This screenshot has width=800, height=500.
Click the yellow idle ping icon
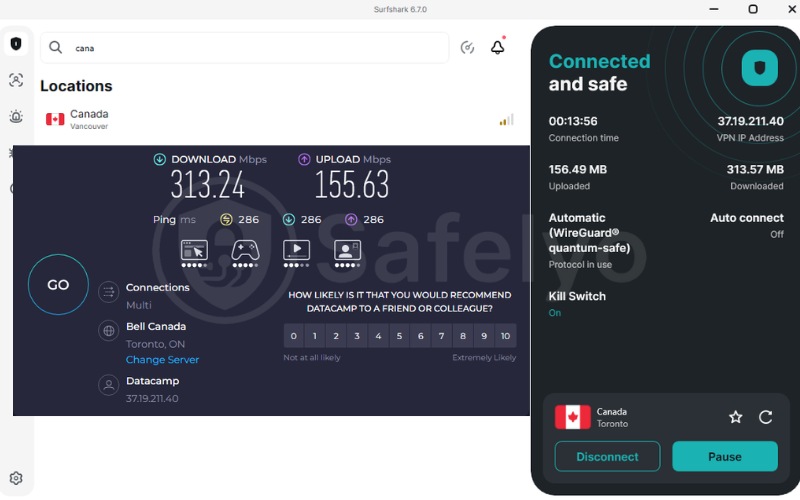[226, 219]
